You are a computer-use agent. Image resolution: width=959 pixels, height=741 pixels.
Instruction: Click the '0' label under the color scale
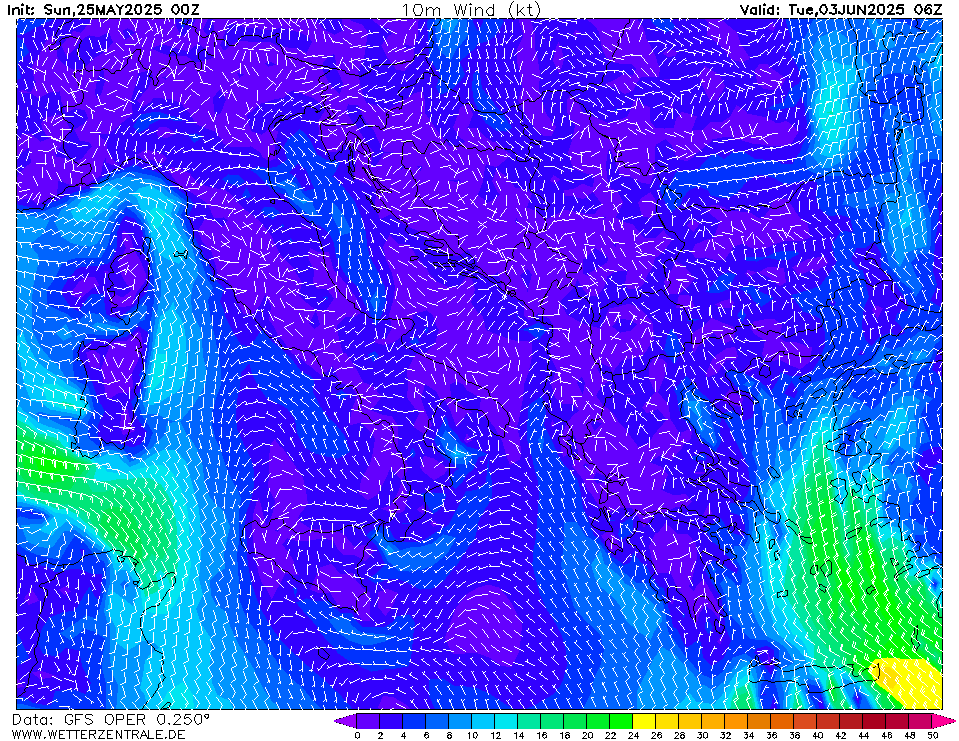[x=357, y=735]
